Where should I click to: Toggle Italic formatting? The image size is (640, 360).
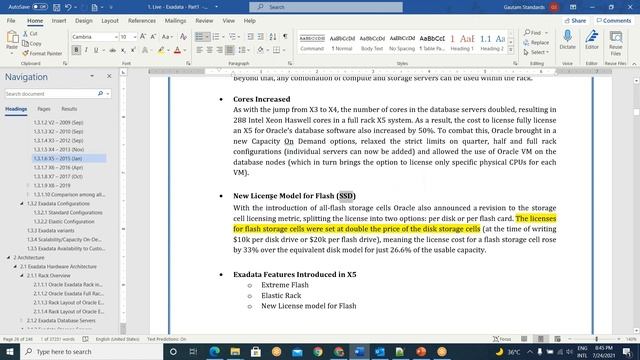tap(86, 50)
